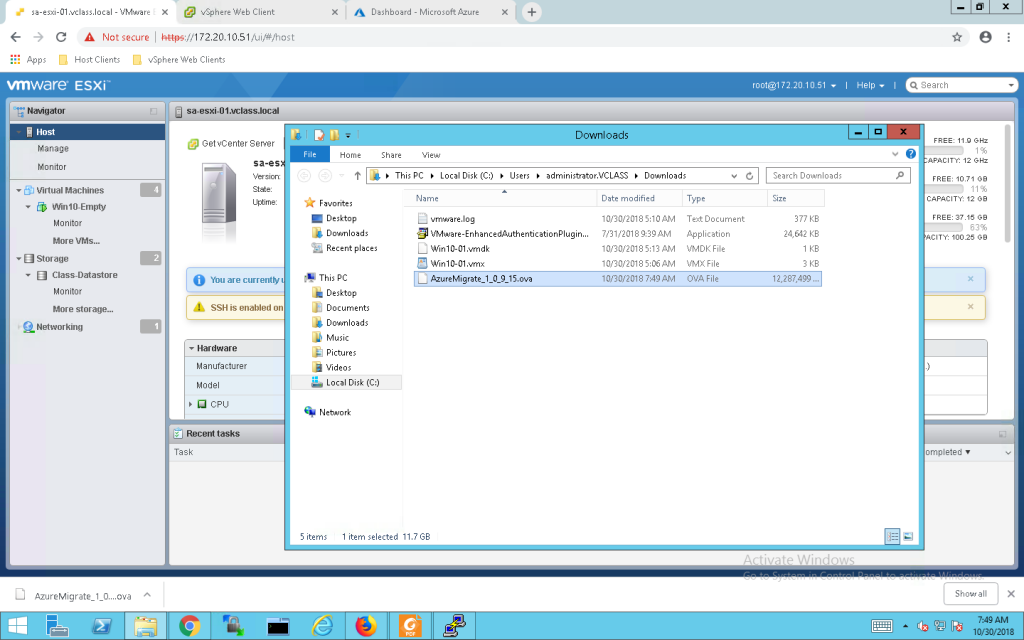Collapse the Virtual Machines tree node
Screen dimensions: 1024x640
pyautogui.click(x=19, y=191)
